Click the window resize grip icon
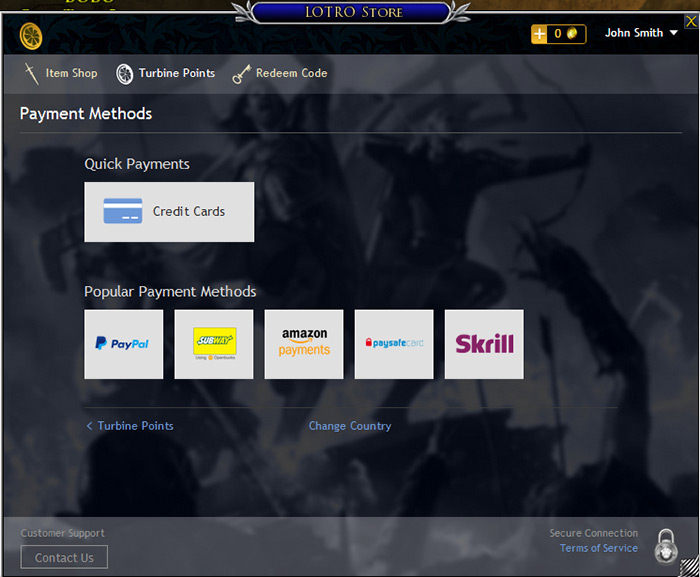The width and height of the screenshot is (700, 577). coord(690,567)
